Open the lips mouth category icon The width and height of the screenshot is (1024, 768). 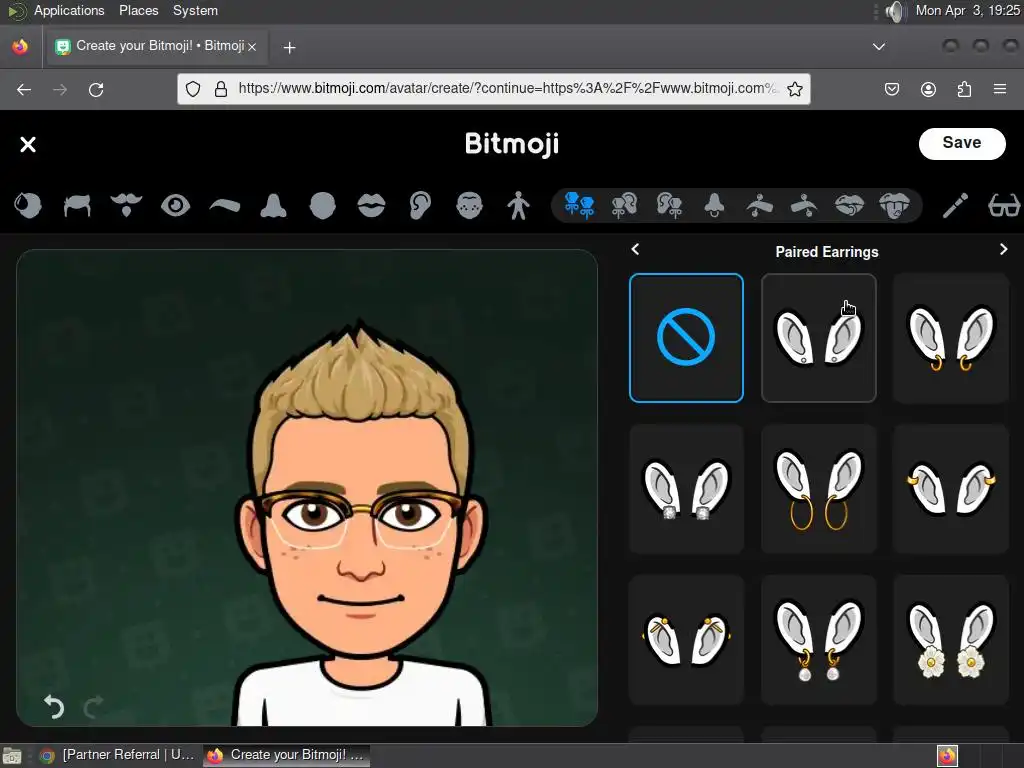371,205
